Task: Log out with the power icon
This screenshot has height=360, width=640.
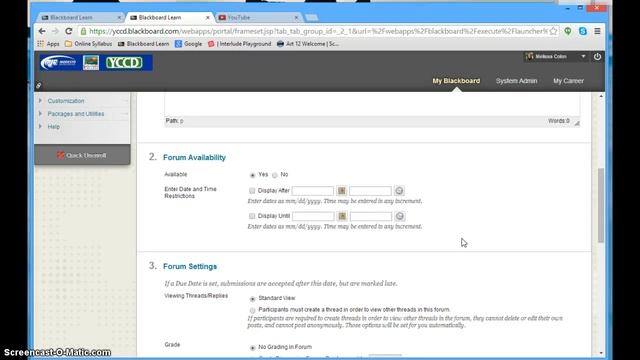Action: pyautogui.click(x=597, y=56)
